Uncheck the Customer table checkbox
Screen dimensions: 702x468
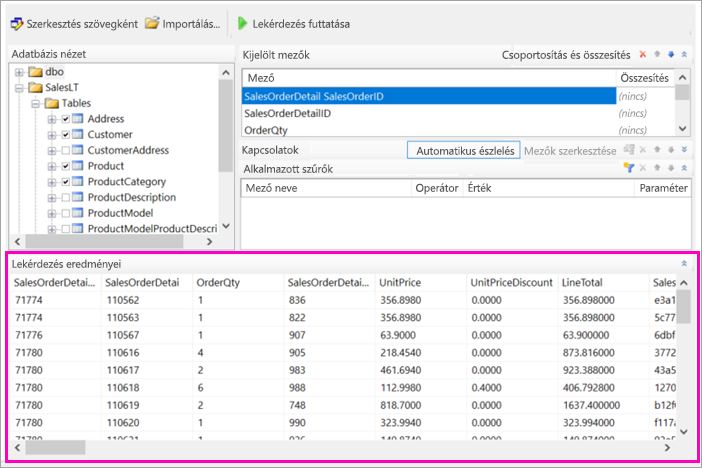coord(66,135)
